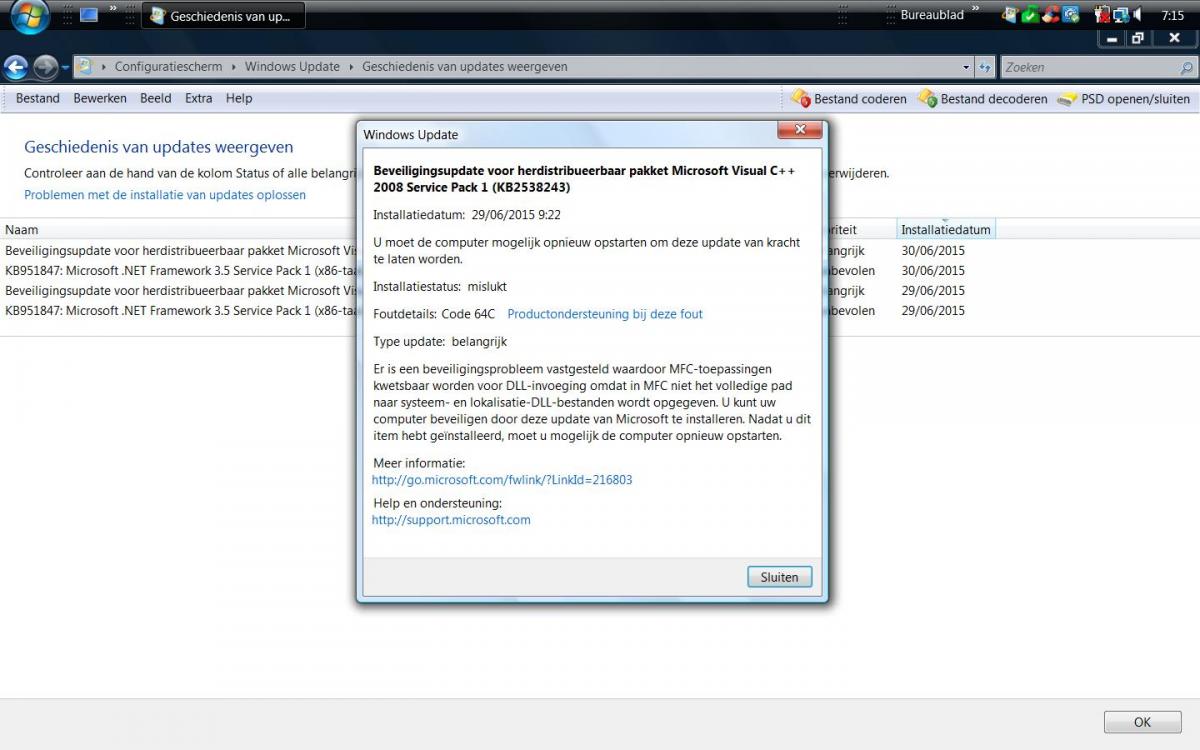This screenshot has height=750, width=1200.
Task: Click the Forward arrow navigation button
Action: (45, 67)
